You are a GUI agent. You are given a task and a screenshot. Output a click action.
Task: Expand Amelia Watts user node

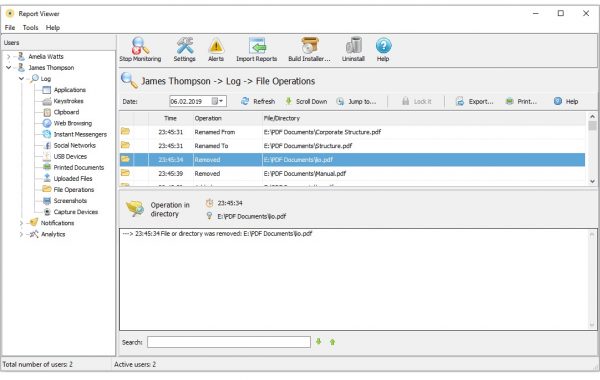point(8,57)
